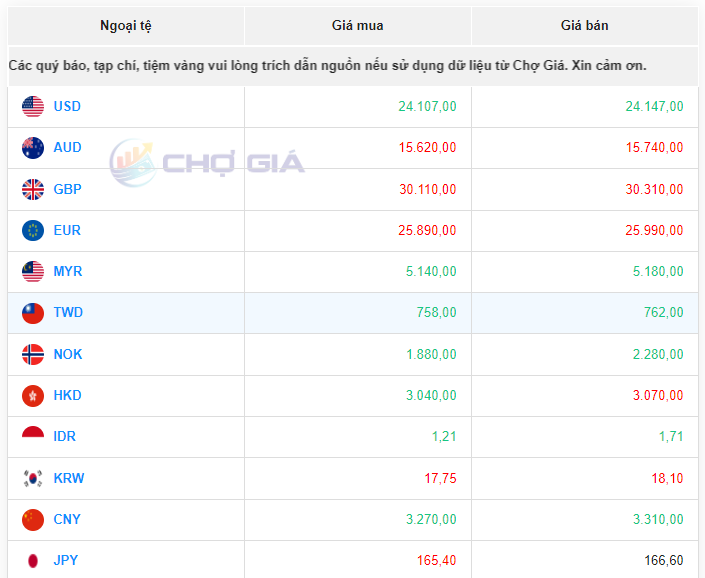This screenshot has height=578, width=705.
Task: Click the United Kingdom flag icon
Action: pos(33,189)
